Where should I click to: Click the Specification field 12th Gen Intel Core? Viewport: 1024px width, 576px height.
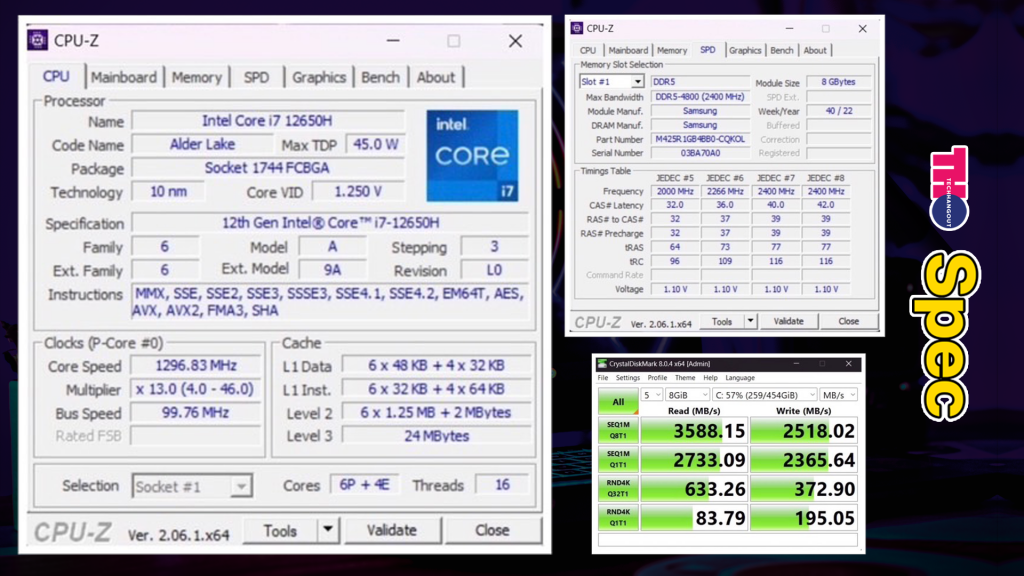pyautogui.click(x=330, y=223)
